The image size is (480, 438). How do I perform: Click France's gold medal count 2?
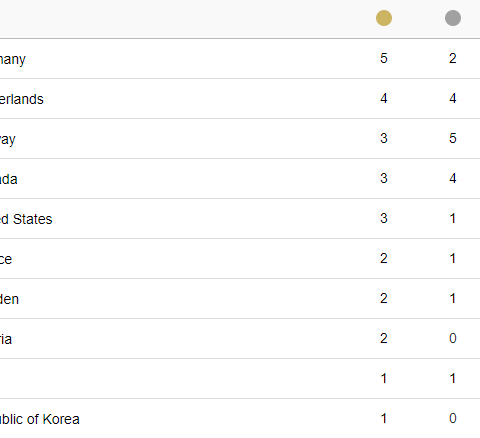tap(384, 258)
